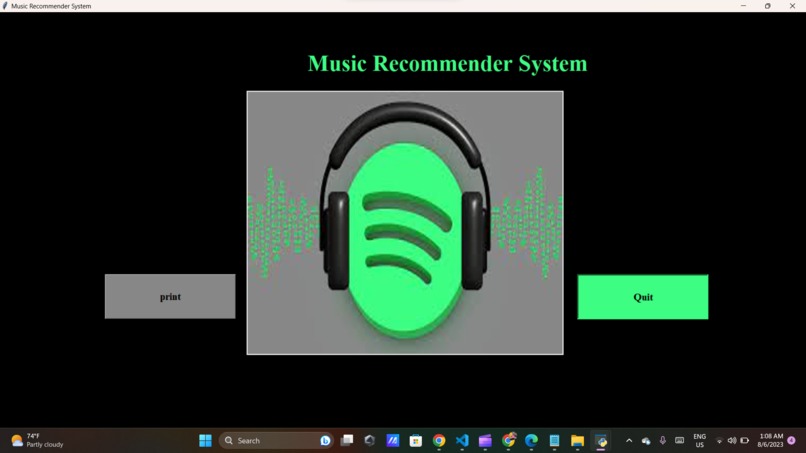Open Task View in taskbar
The image size is (806, 453).
tap(347, 441)
